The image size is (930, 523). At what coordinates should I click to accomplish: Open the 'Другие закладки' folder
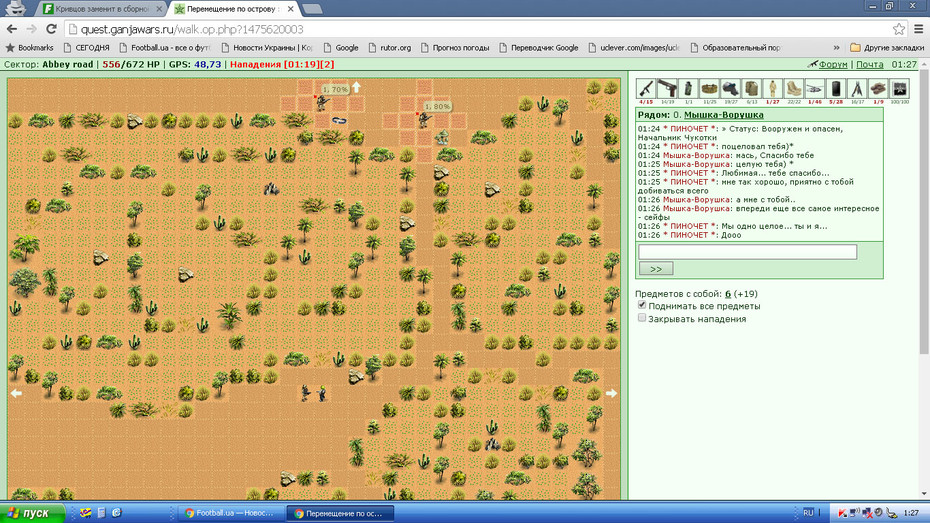coord(887,47)
